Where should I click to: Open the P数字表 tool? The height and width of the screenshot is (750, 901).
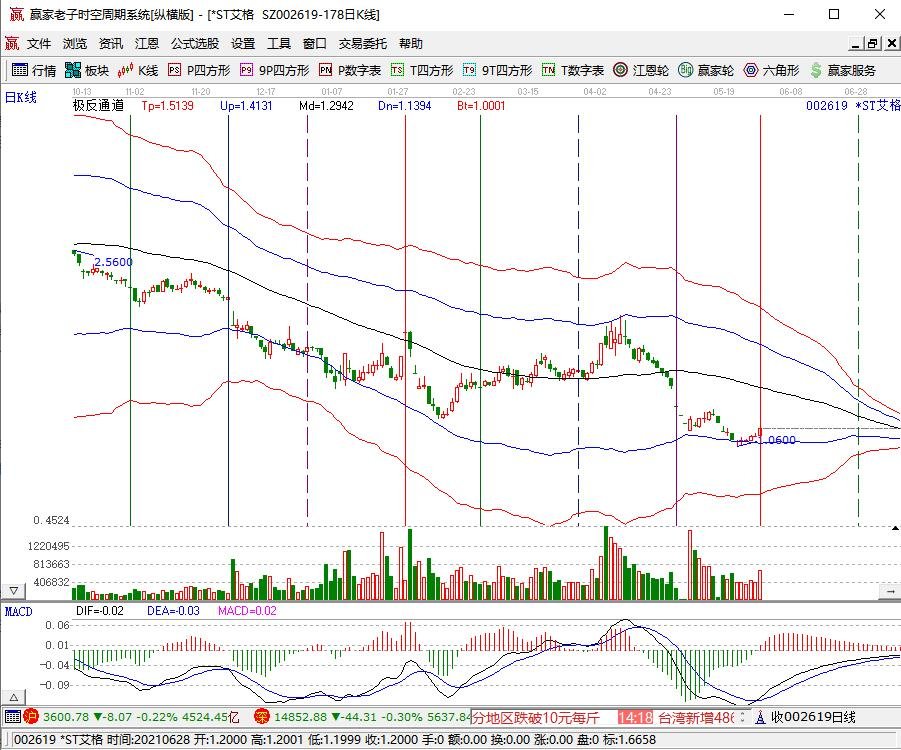[x=350, y=70]
